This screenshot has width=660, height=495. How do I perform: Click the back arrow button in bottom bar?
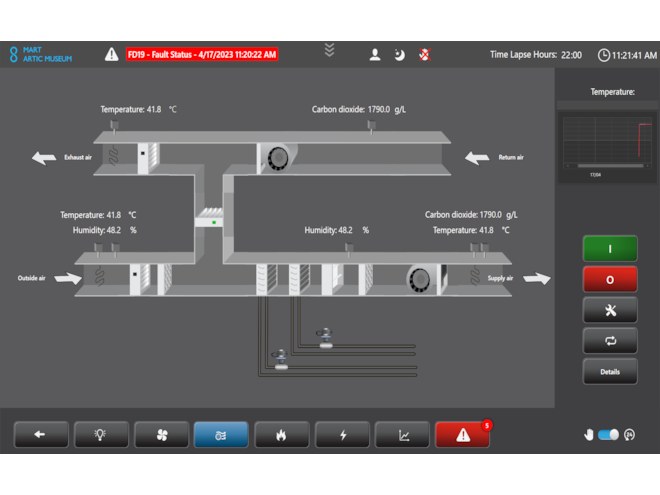click(x=41, y=435)
